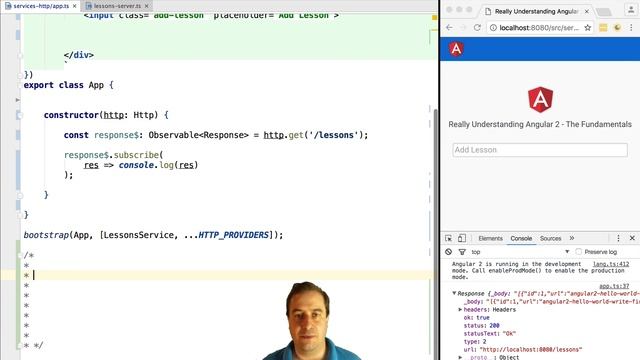Open the DevTools Elements tab
The width and height of the screenshot is (640, 360).
pos(490,238)
